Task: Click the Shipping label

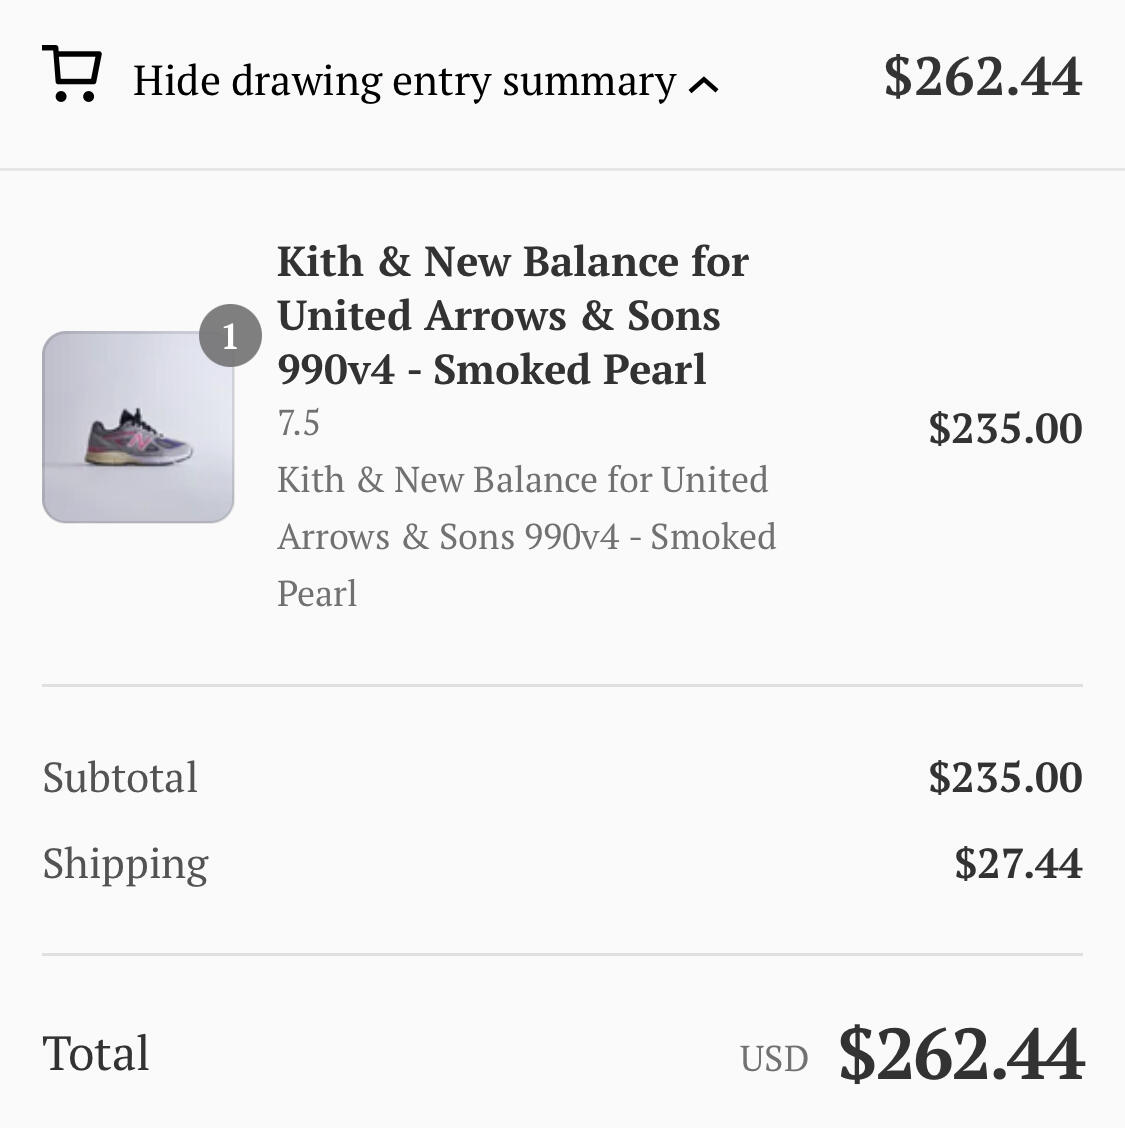Action: (x=125, y=863)
